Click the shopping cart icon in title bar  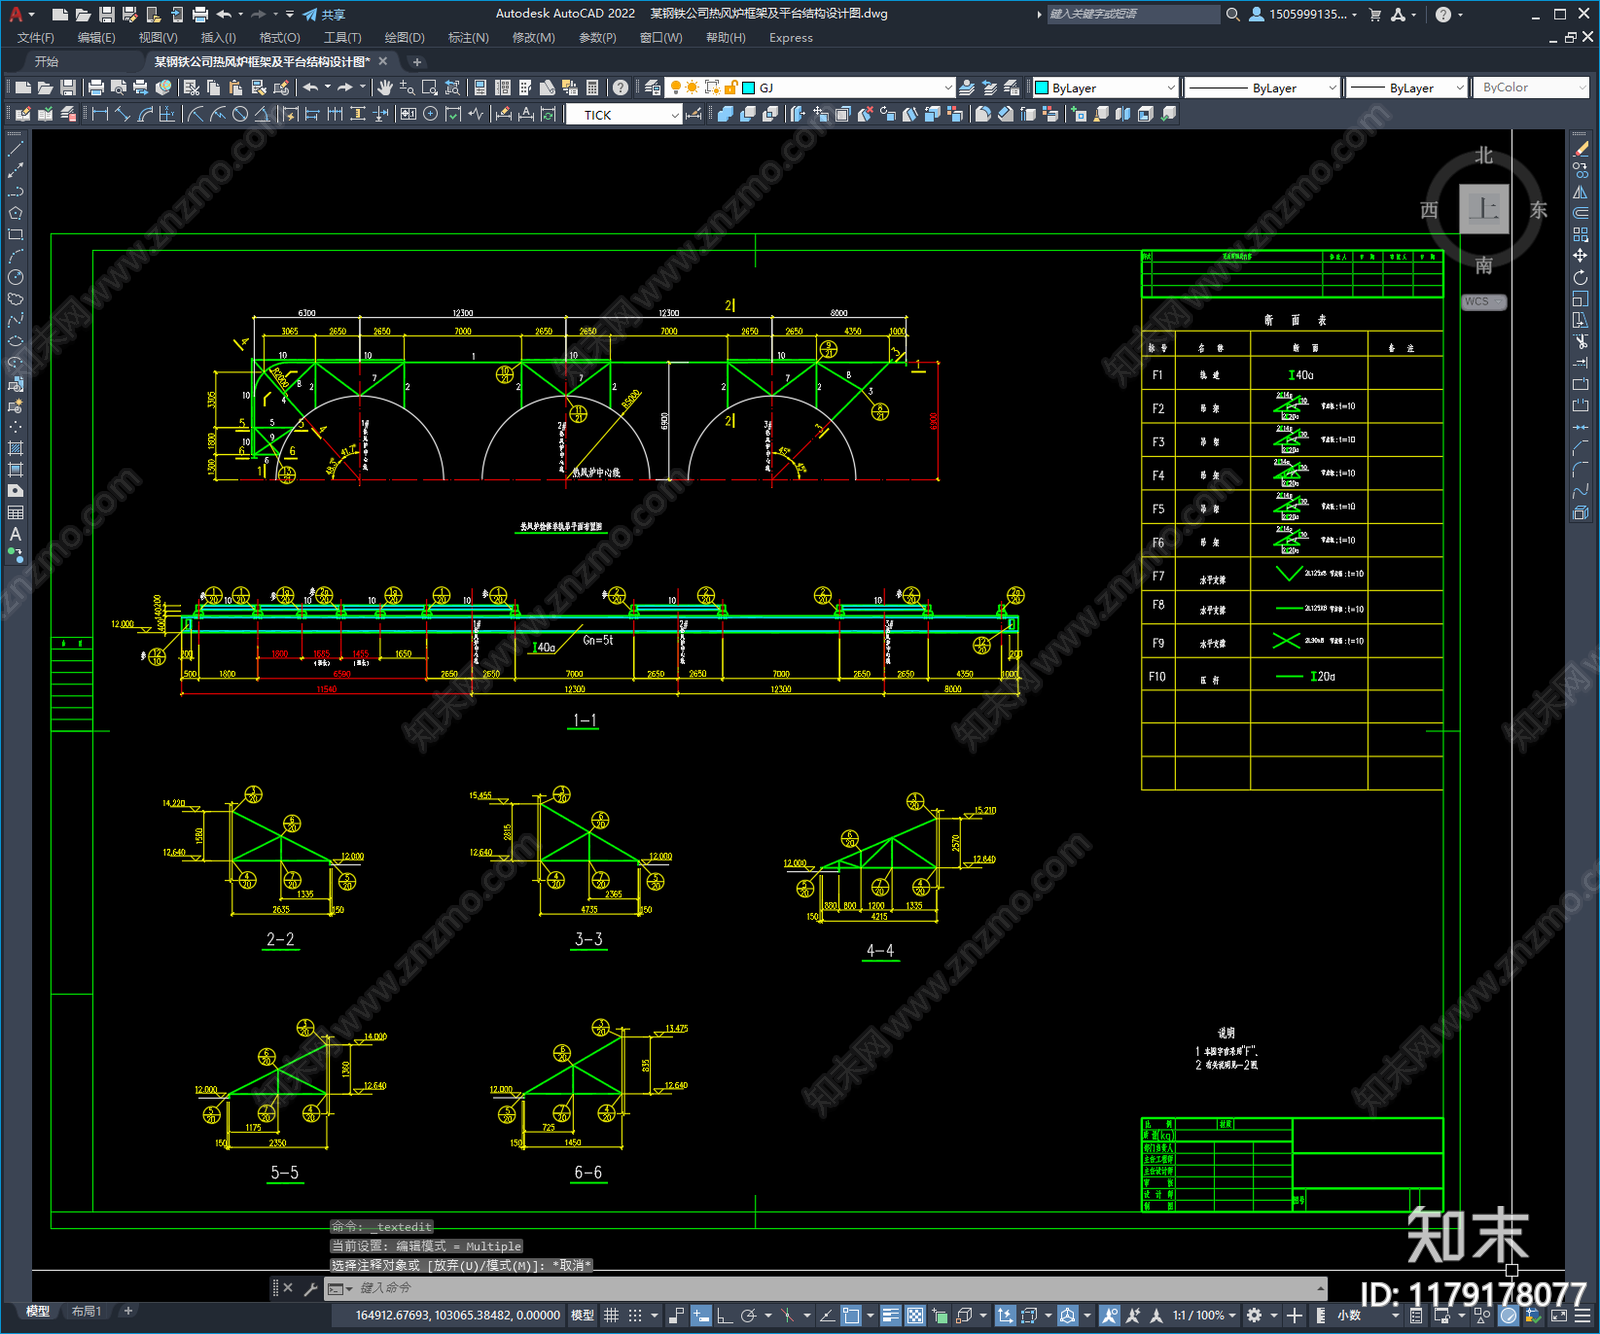point(1375,14)
